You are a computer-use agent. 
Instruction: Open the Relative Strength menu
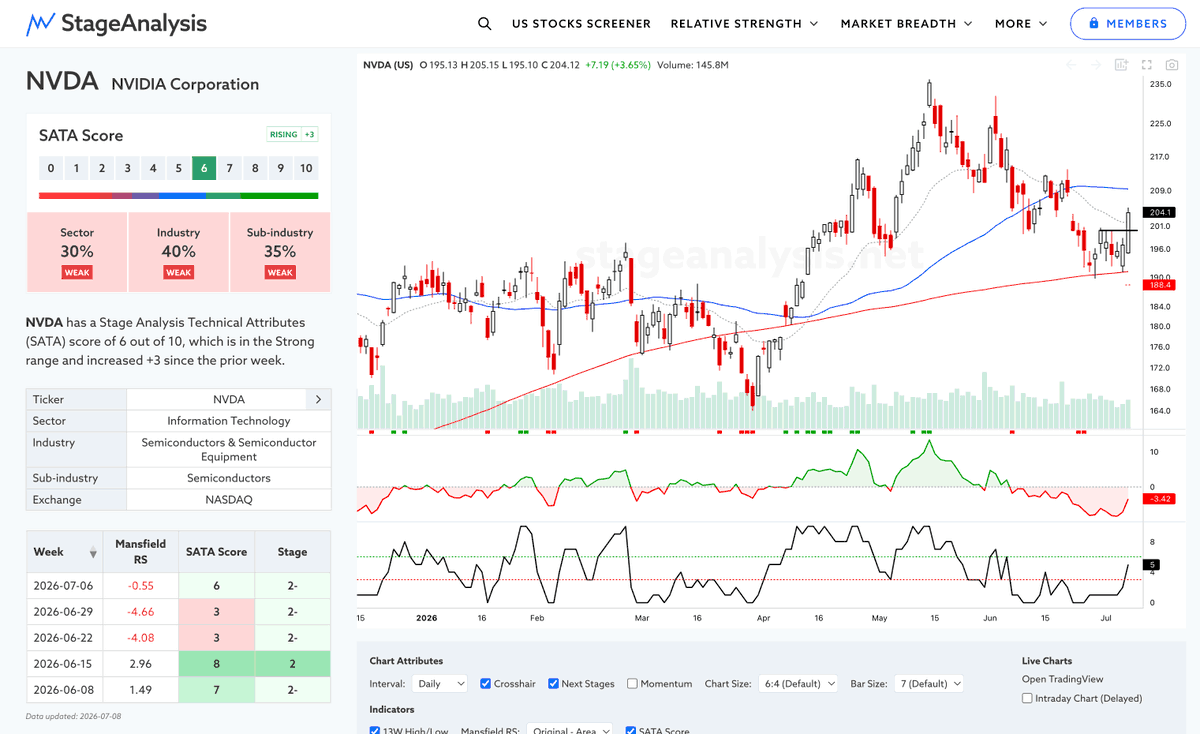[x=744, y=23]
